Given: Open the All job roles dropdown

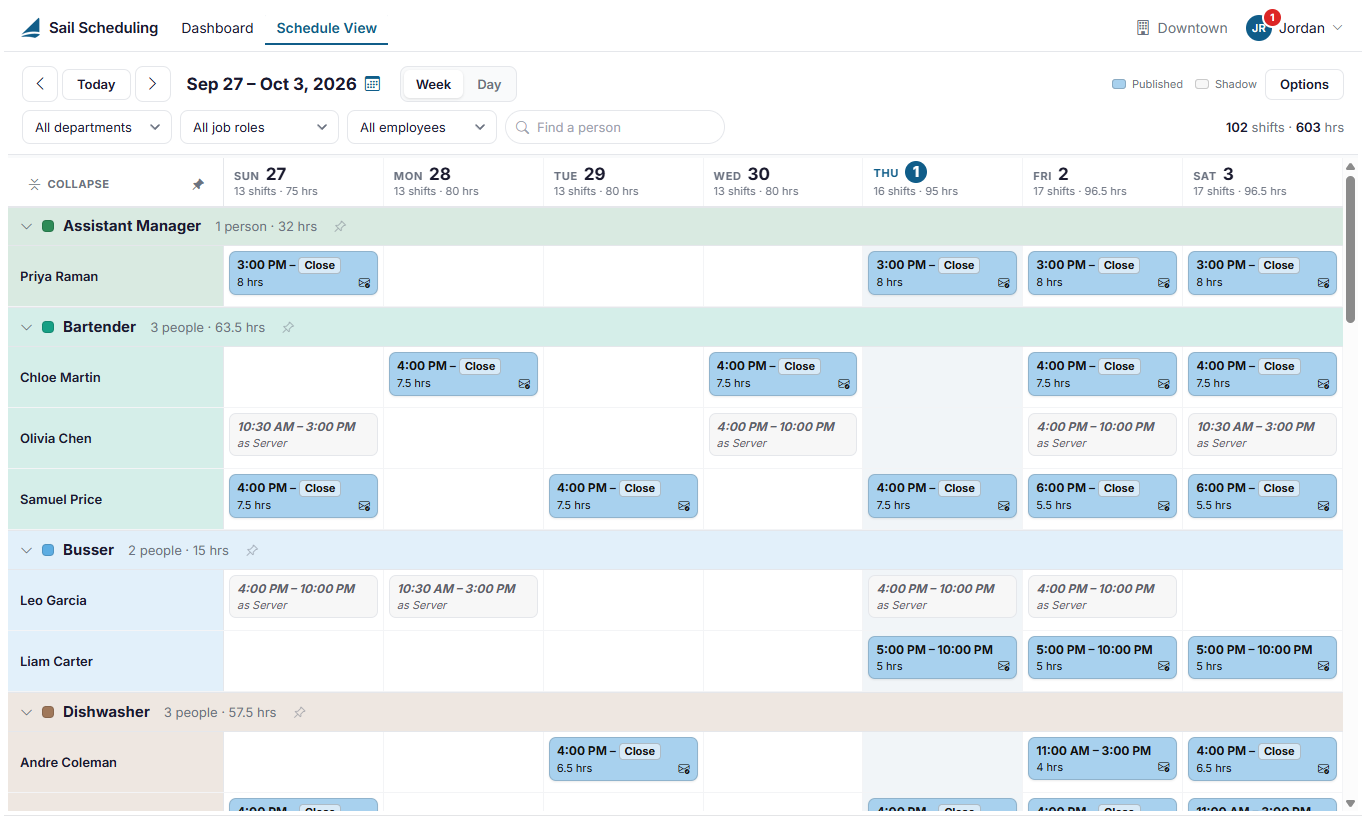Looking at the screenshot, I should (259, 127).
